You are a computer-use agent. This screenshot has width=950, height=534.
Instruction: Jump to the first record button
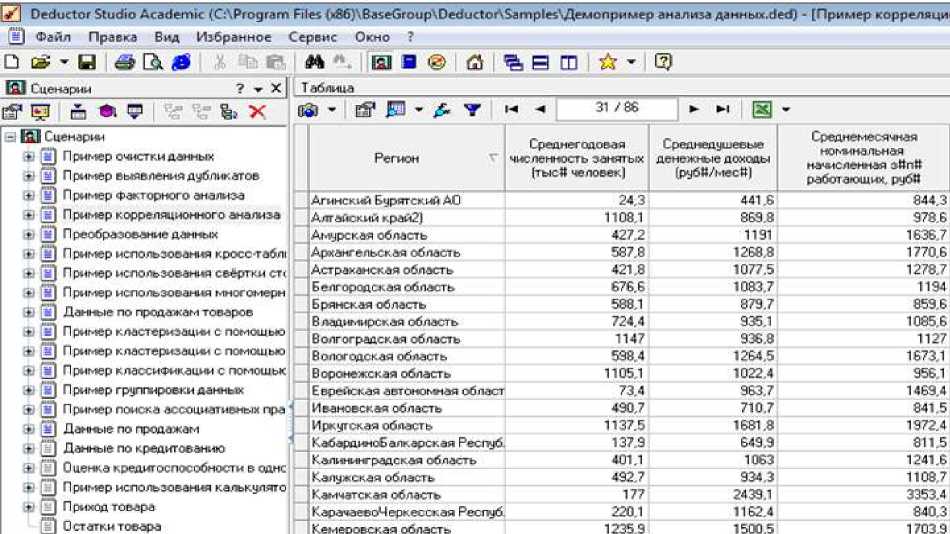click(x=512, y=109)
